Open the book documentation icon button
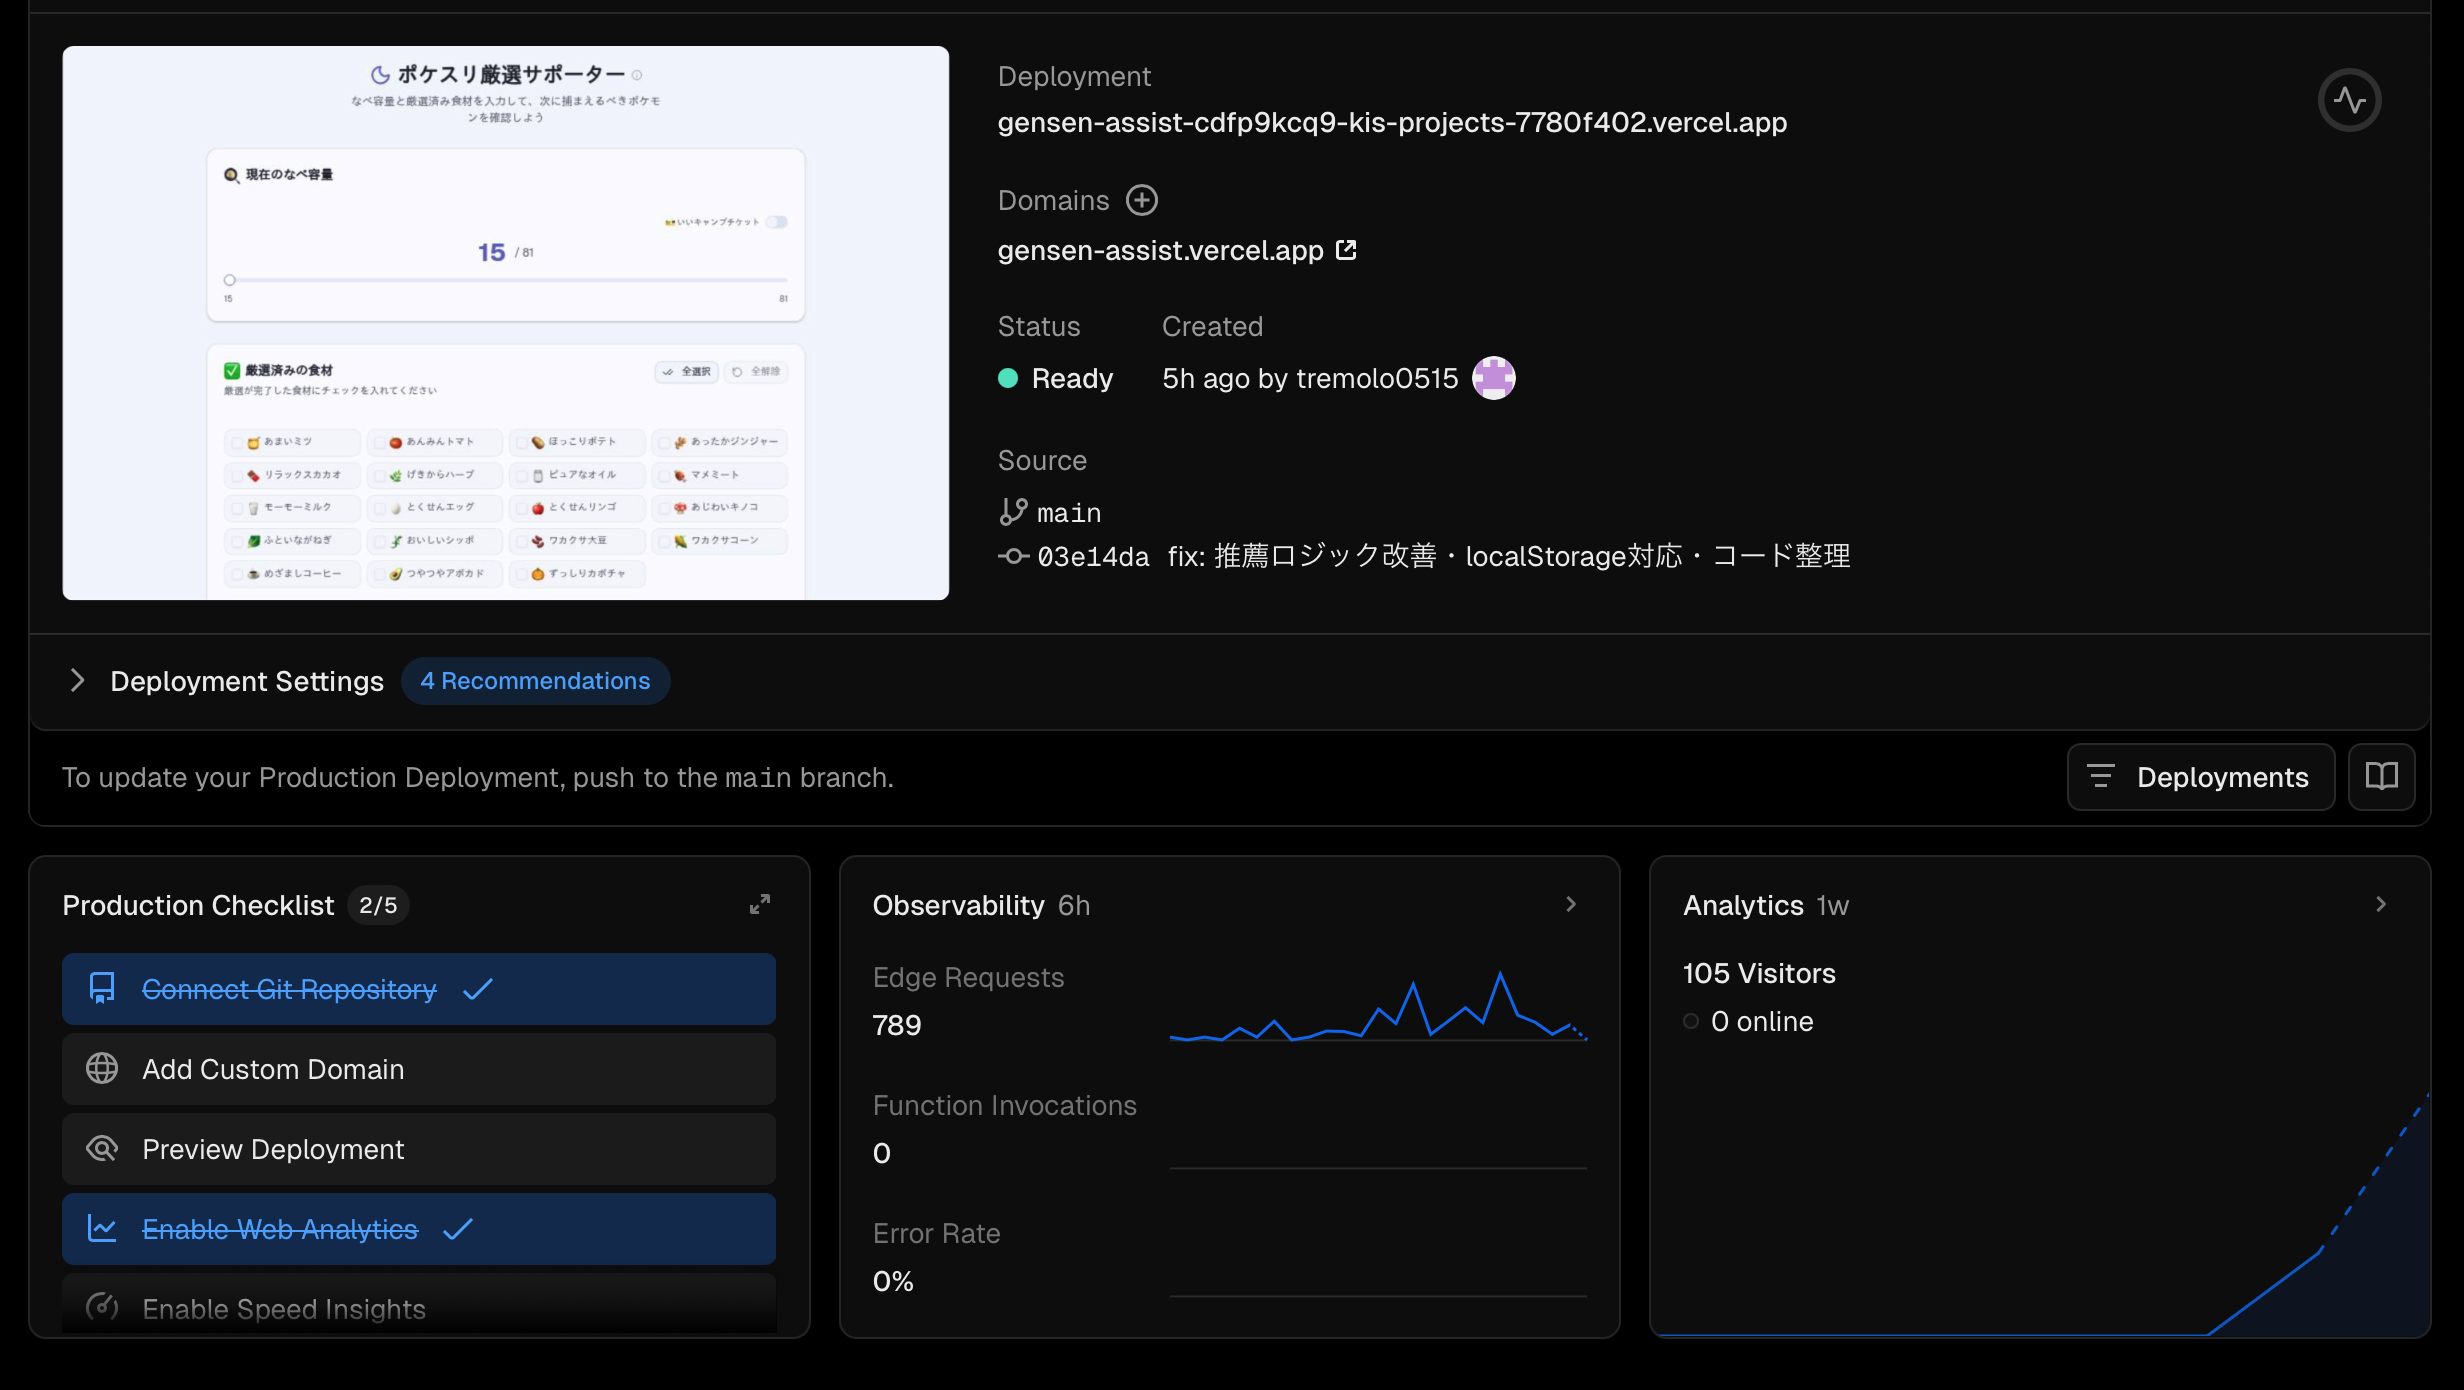This screenshot has width=2464, height=1390. (2381, 776)
